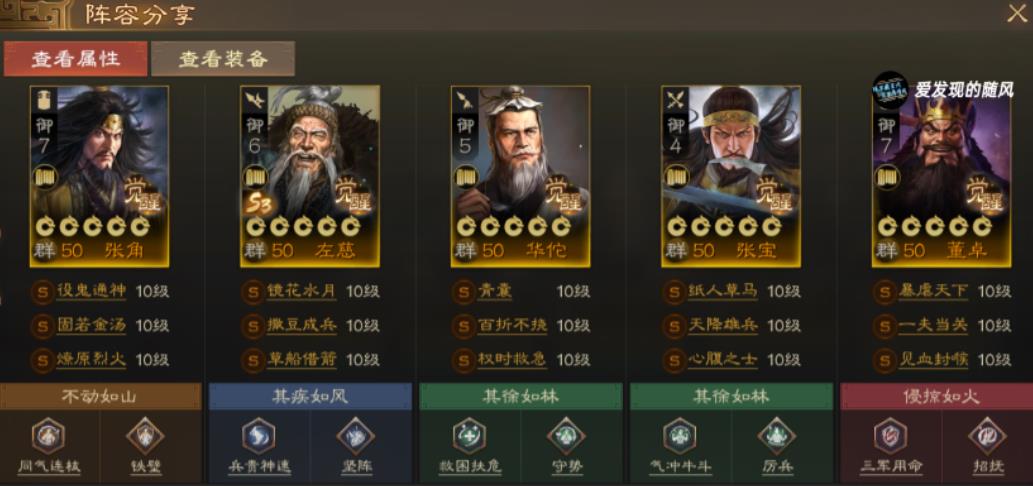Select 张角 hero card

pos(99,176)
